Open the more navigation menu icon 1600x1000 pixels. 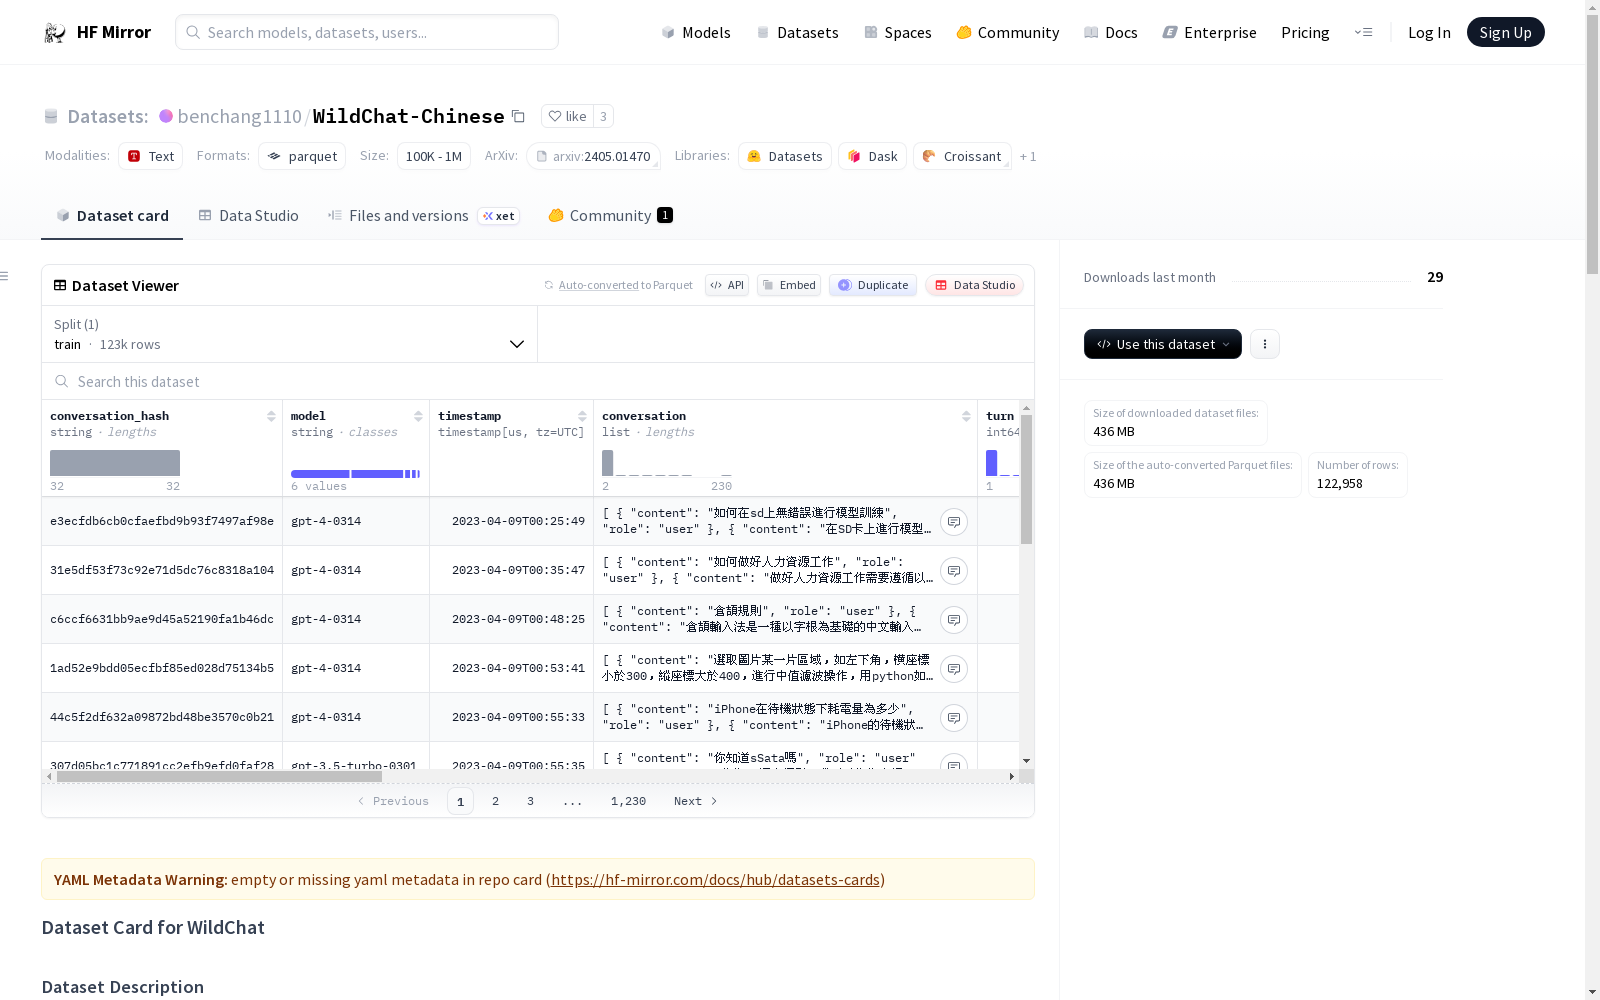coord(1363,32)
